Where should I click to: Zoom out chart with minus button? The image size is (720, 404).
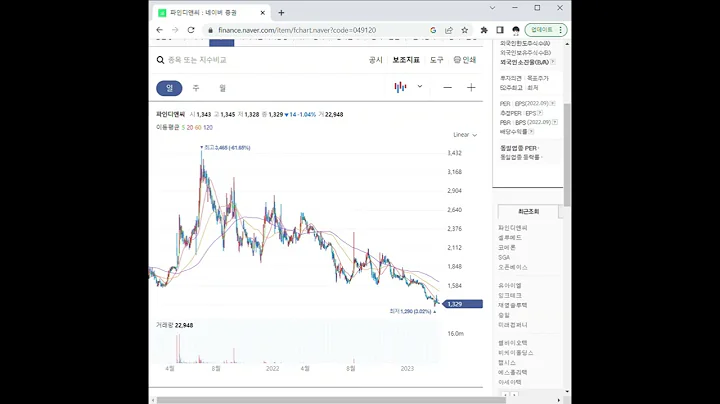(x=447, y=88)
